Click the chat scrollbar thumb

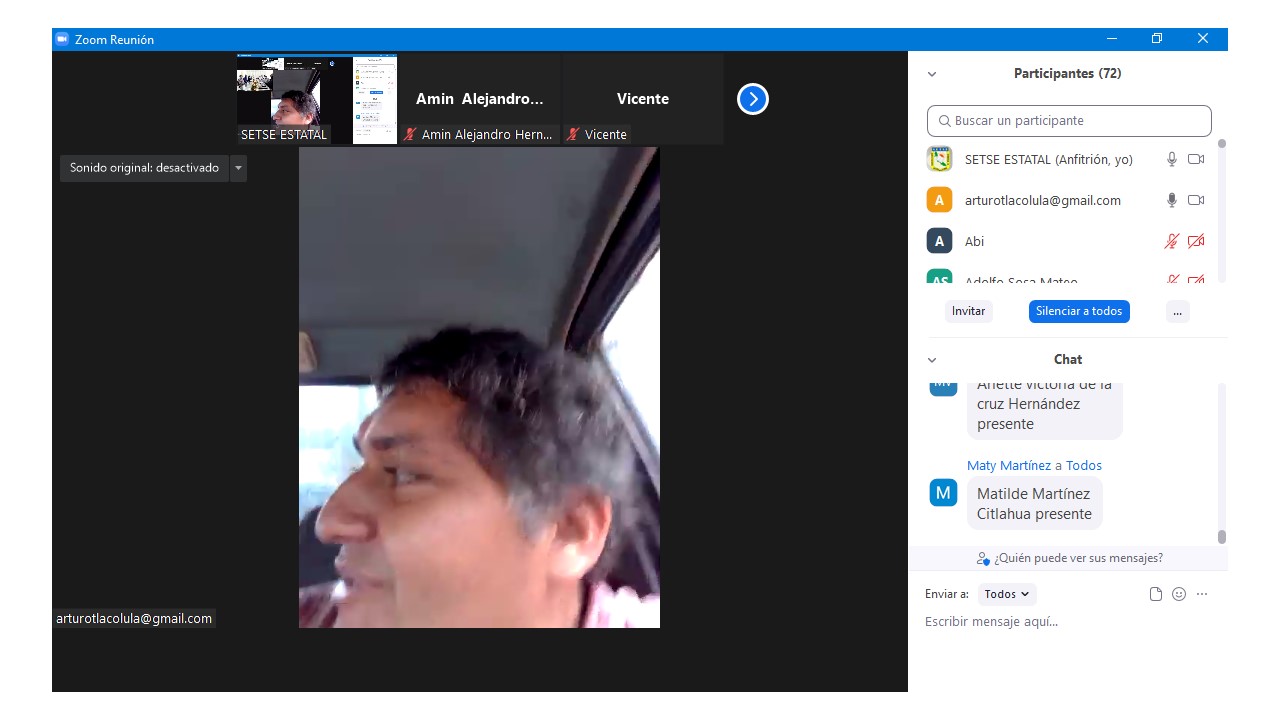tap(1221, 537)
